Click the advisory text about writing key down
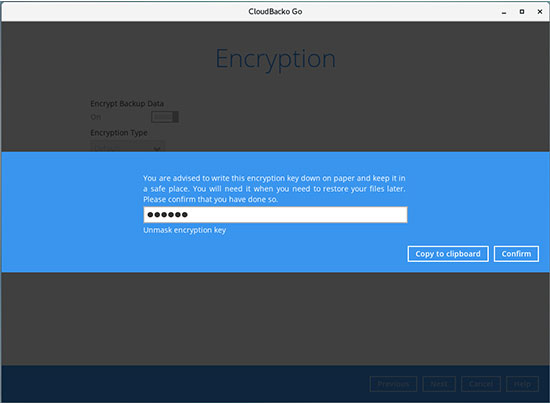The image size is (550, 404). 274,189
